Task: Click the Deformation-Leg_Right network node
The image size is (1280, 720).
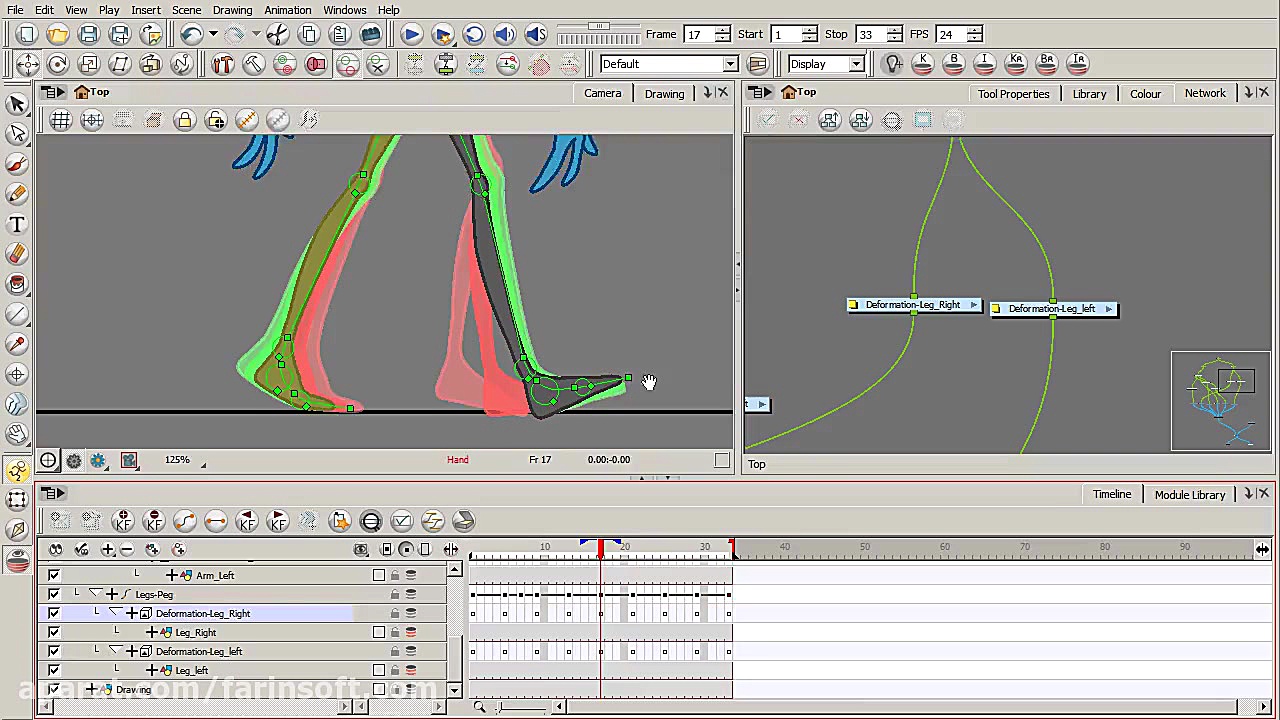Action: 913,305
